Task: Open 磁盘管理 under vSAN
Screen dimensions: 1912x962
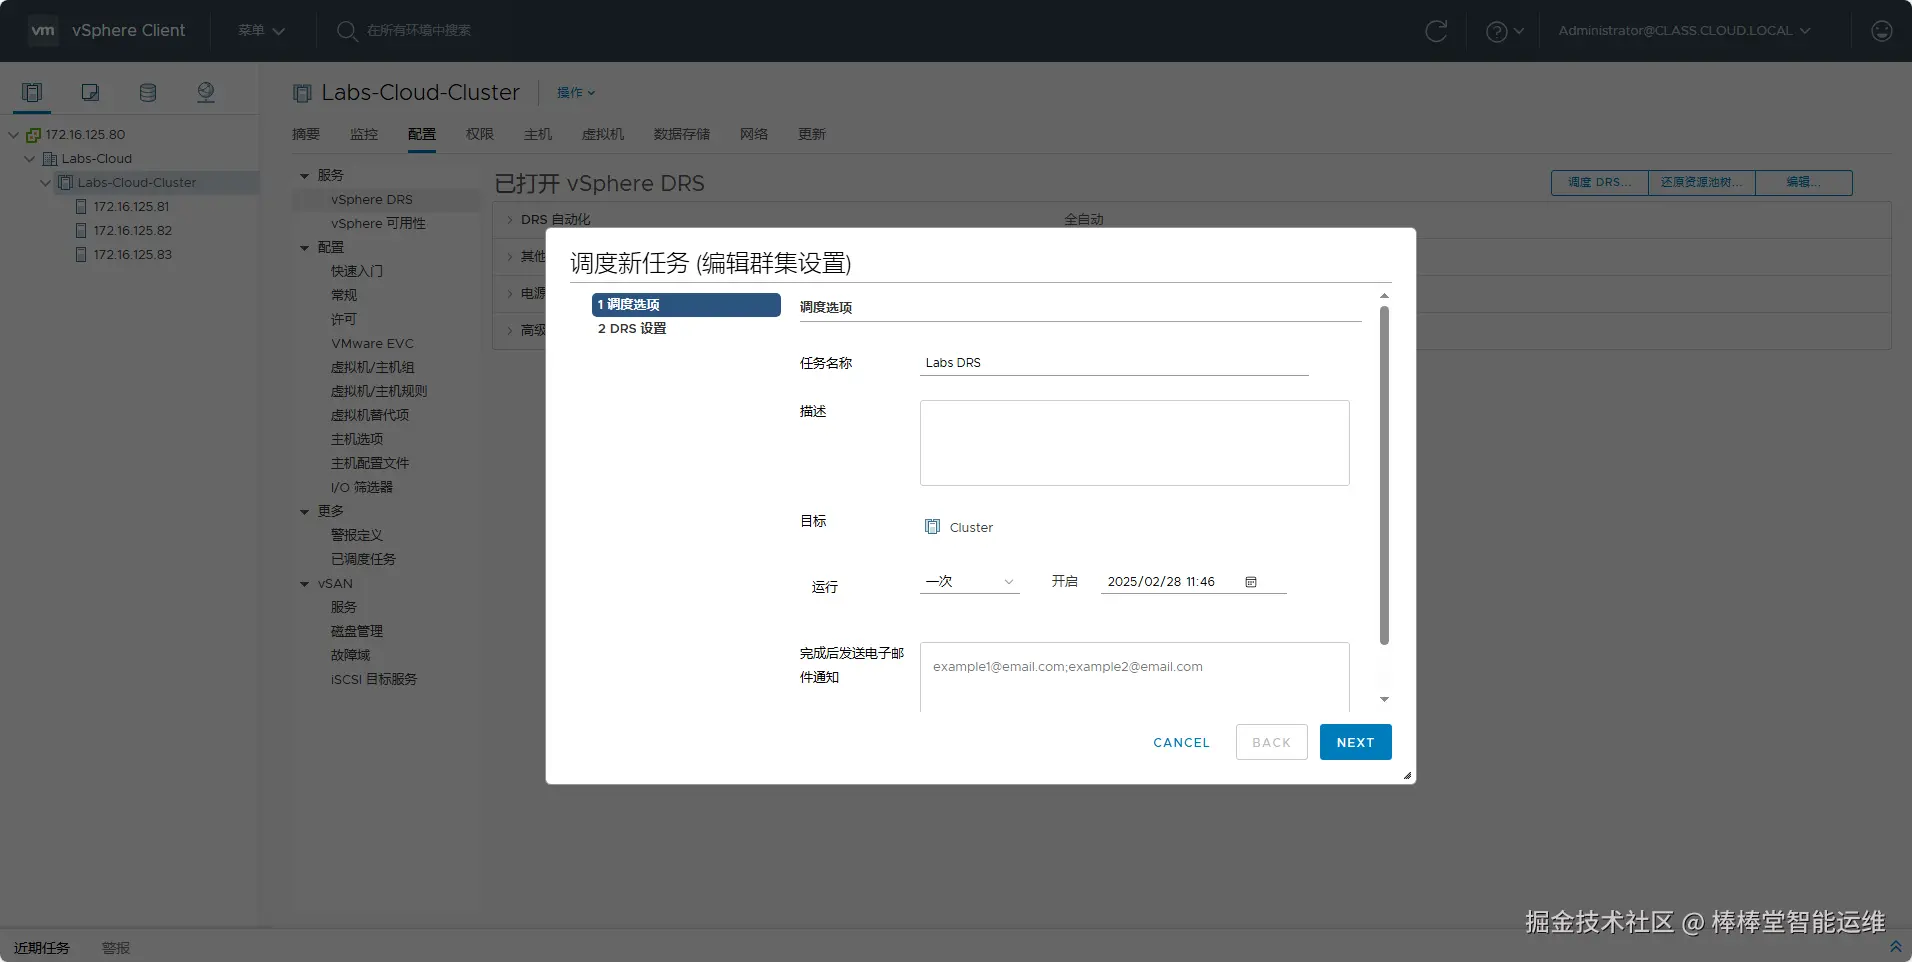Action: [357, 632]
